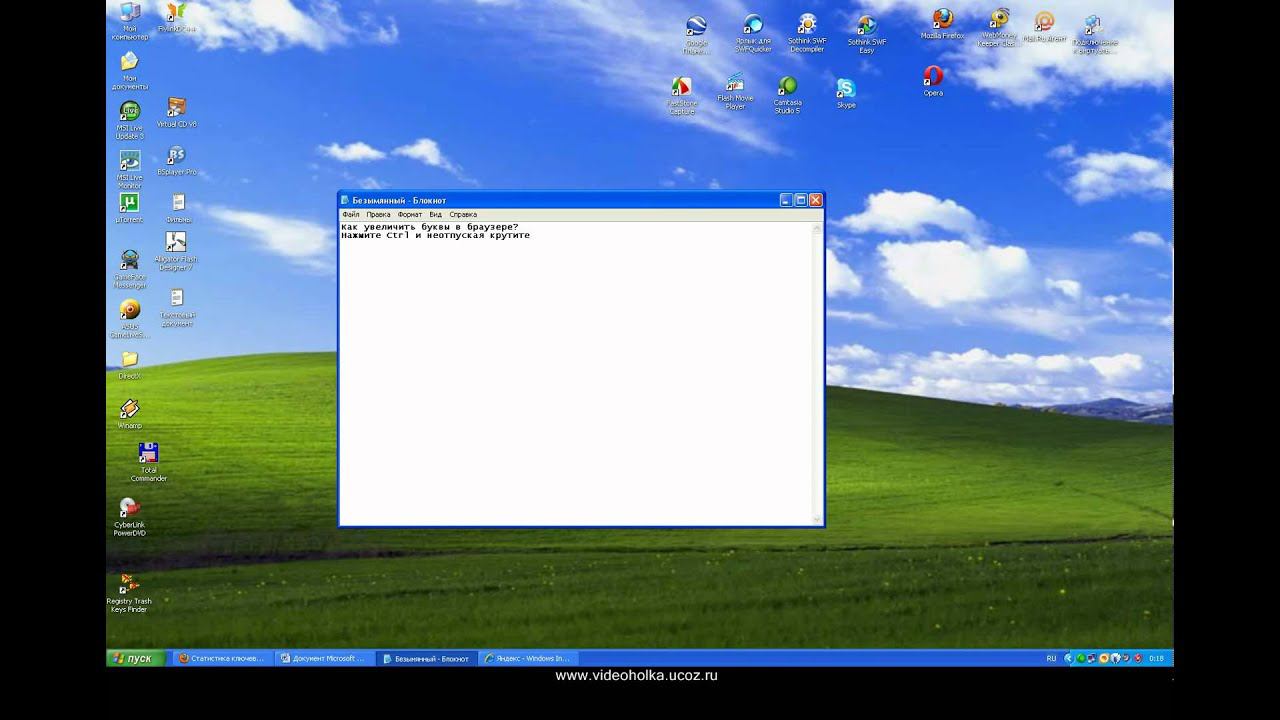Open the Правка menu in Notepad
Viewport: 1280px width, 720px height.
pyautogui.click(x=378, y=214)
